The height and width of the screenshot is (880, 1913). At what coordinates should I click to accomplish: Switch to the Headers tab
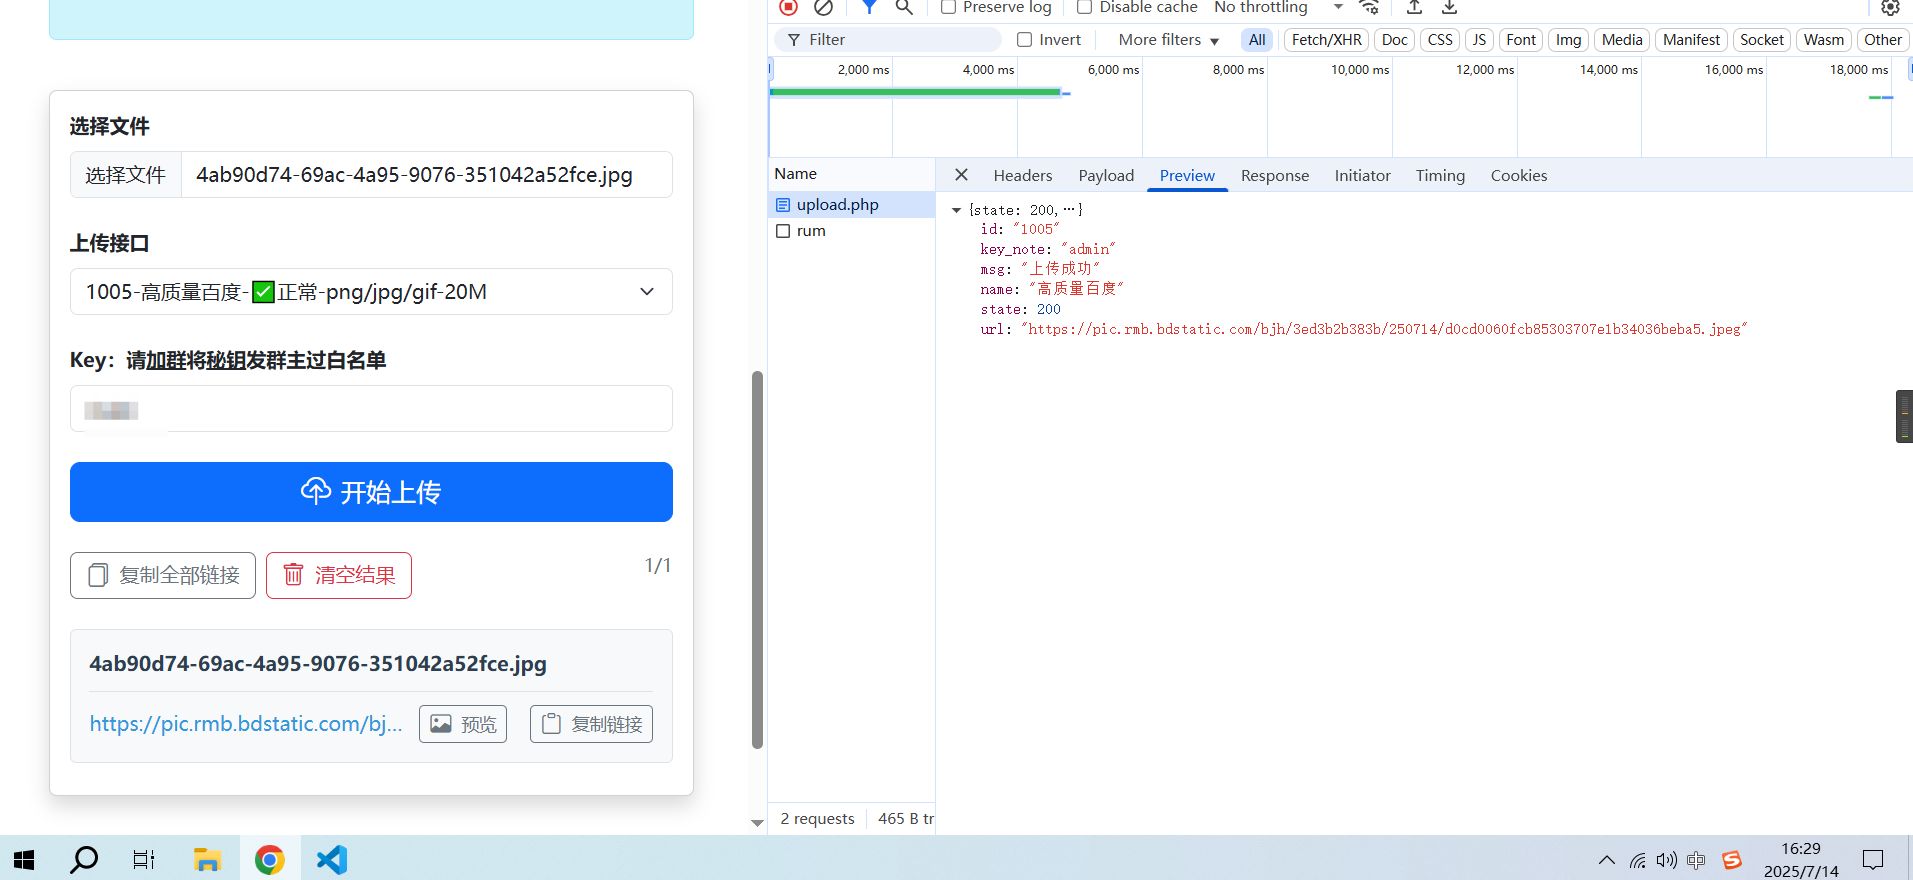click(x=1022, y=176)
